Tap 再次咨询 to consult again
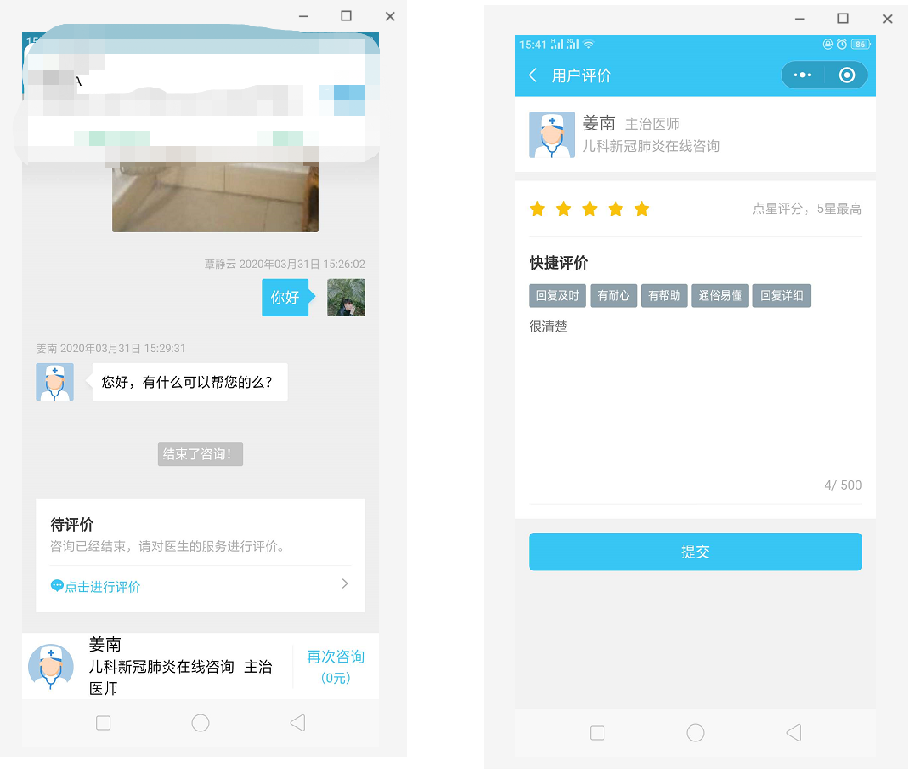Screen dimensions: 909x770 coord(335,657)
